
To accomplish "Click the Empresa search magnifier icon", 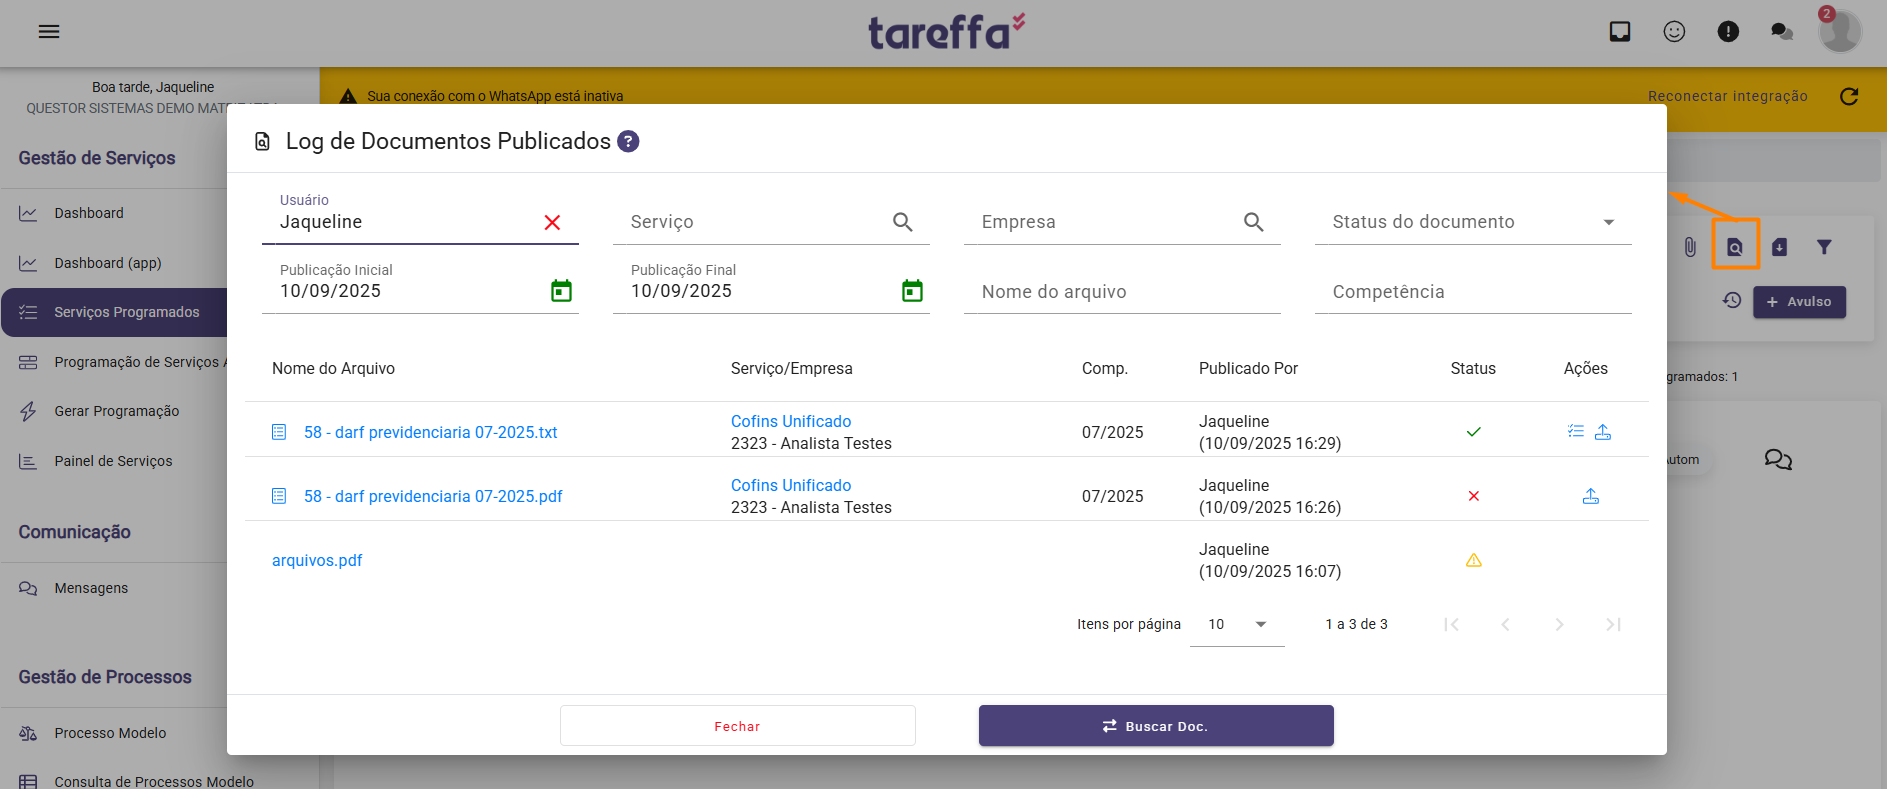I will (x=1253, y=222).
